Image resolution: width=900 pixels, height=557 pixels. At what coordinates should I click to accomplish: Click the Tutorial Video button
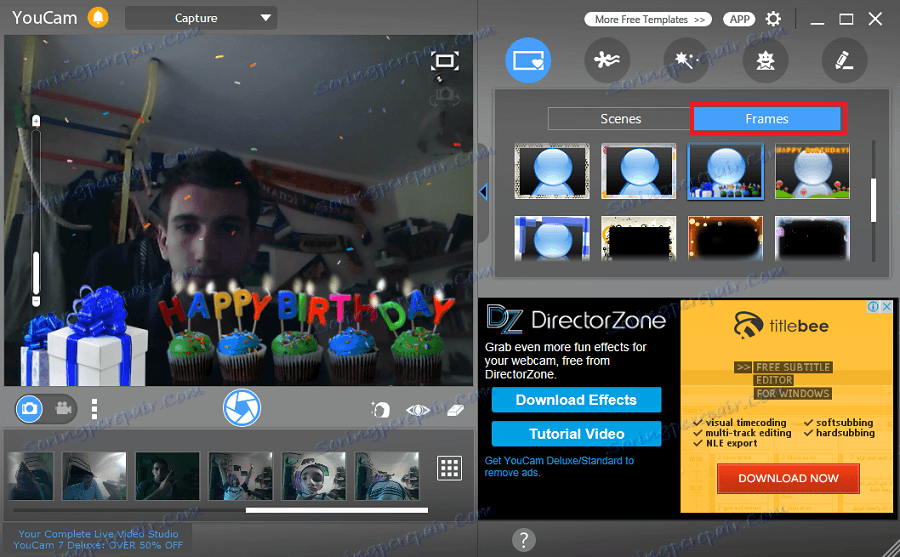(576, 434)
